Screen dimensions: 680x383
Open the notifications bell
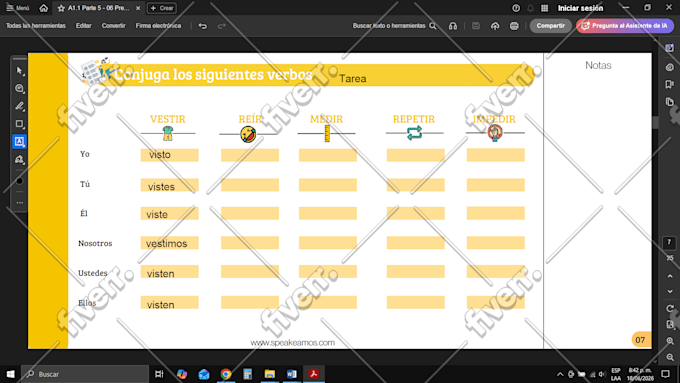[x=530, y=8]
